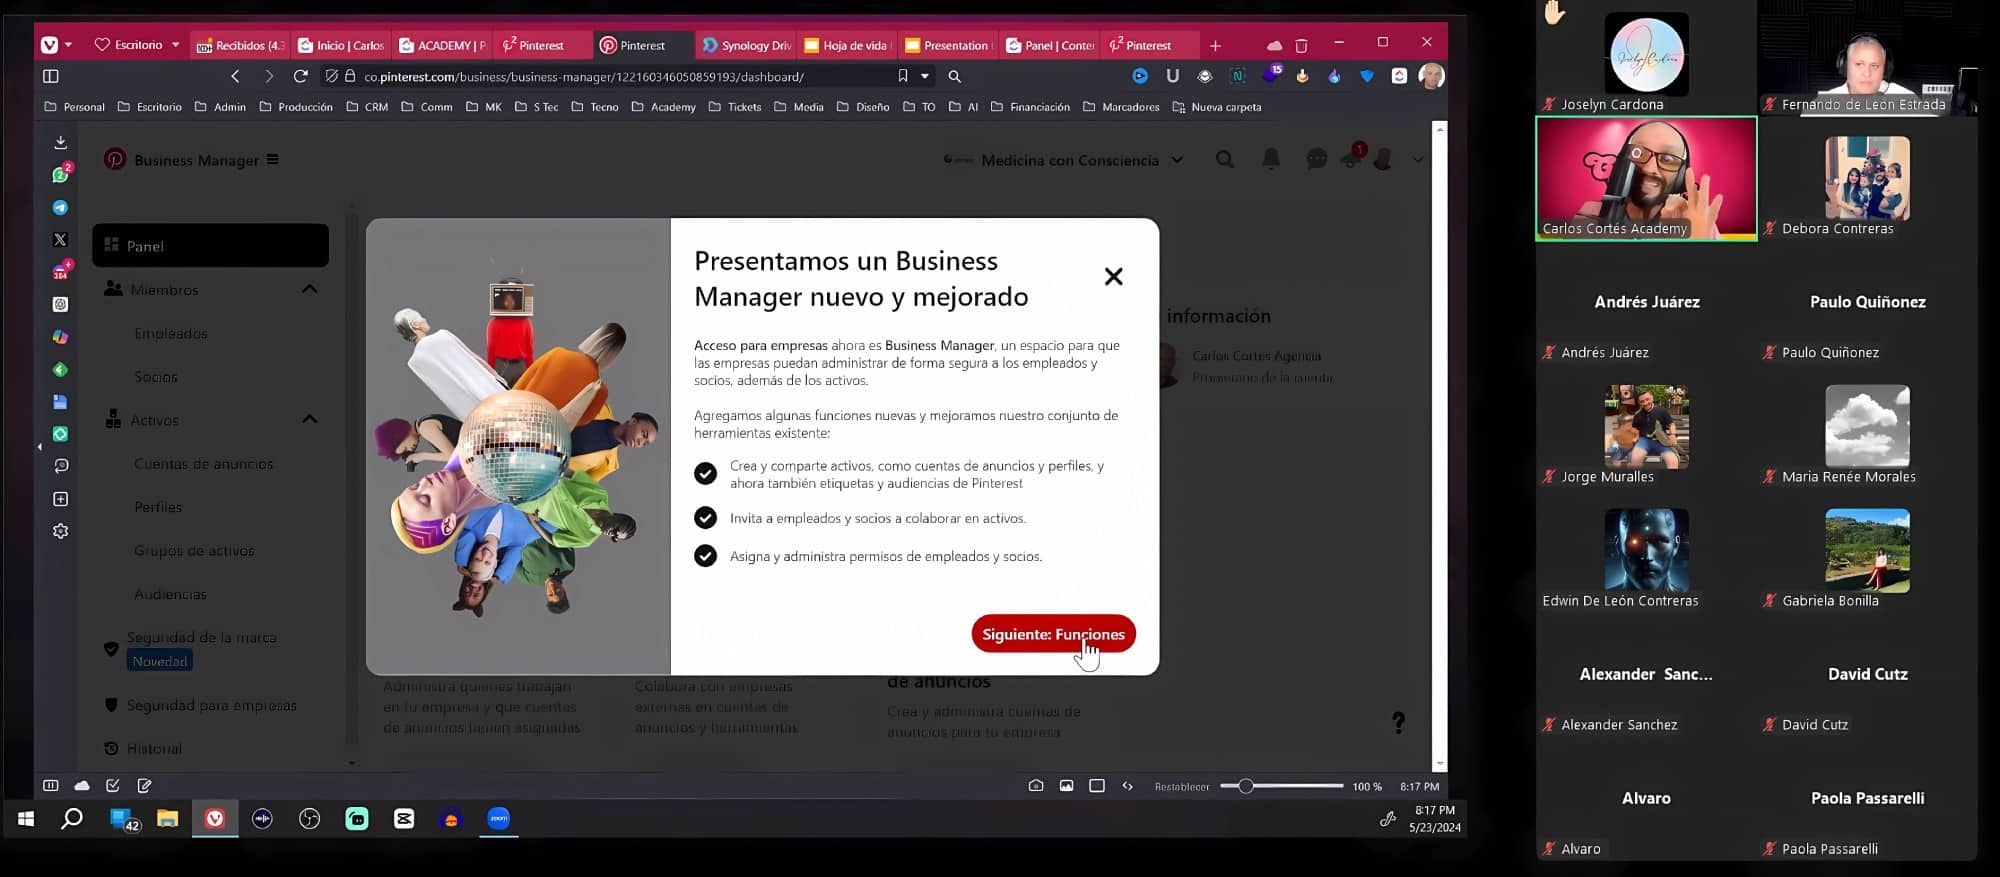Open Vivaldi settings gear in sidebar

coord(60,531)
